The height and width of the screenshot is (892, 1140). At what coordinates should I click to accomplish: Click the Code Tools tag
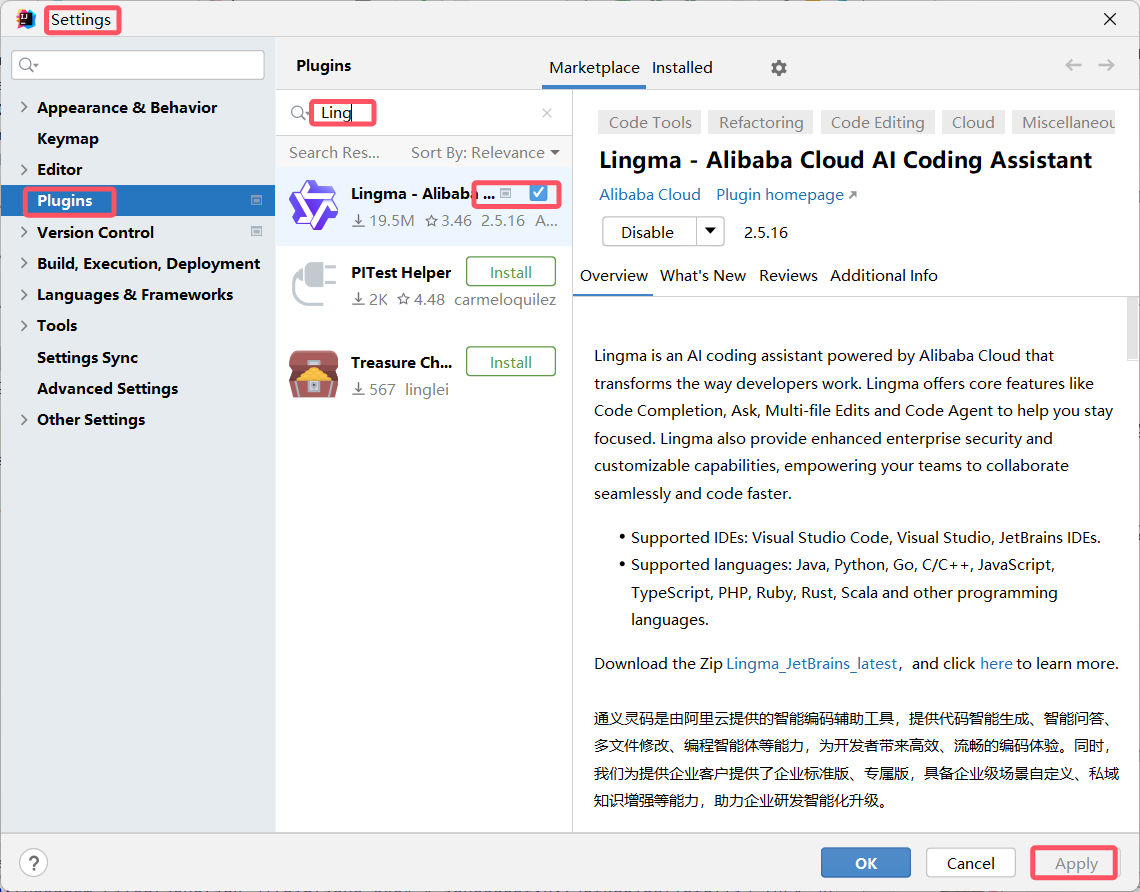[x=650, y=122]
